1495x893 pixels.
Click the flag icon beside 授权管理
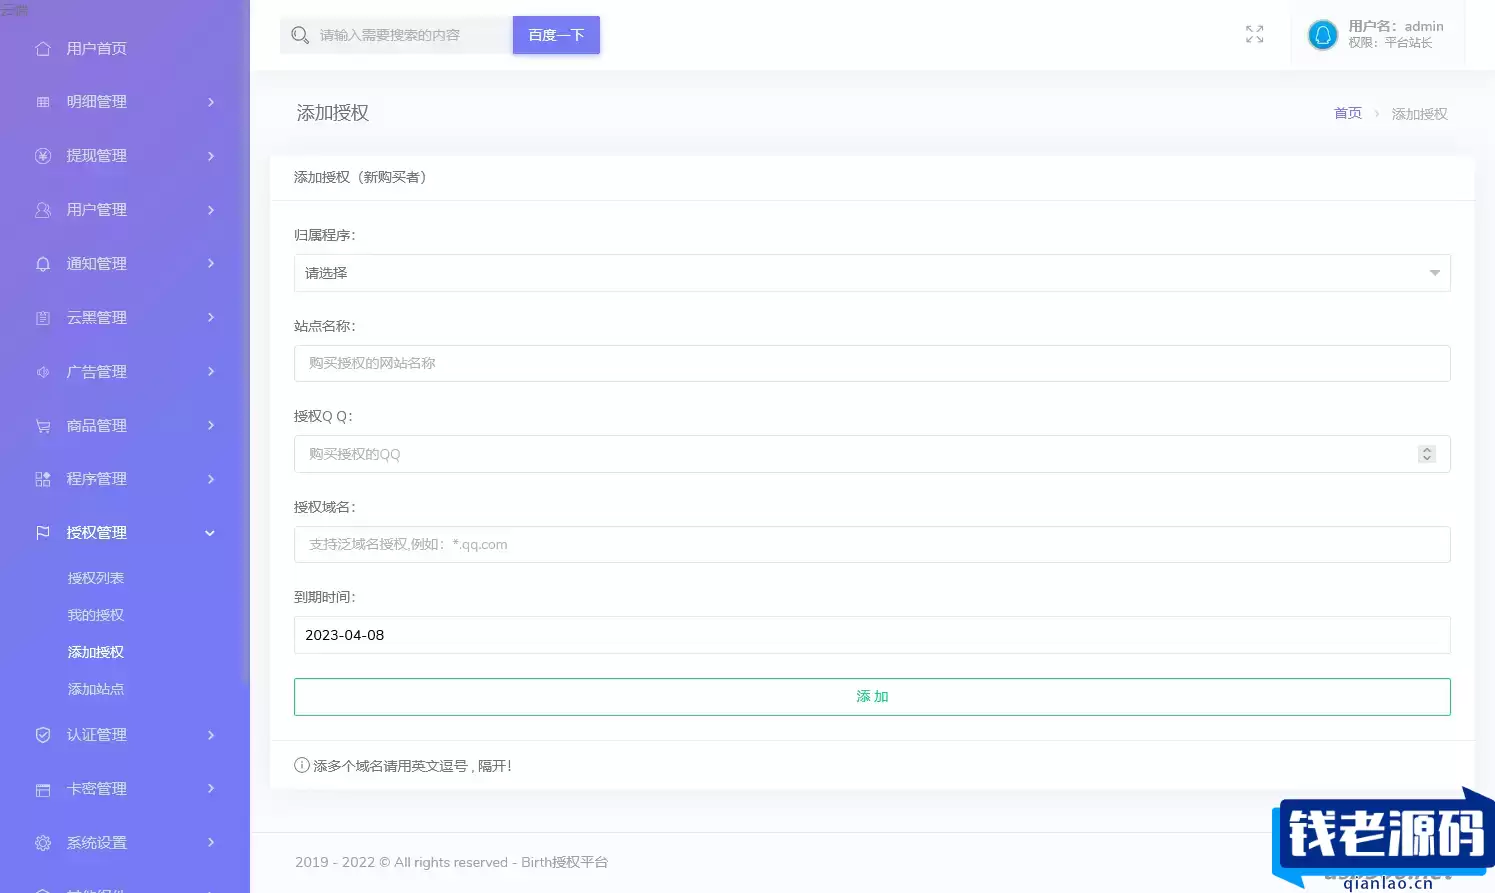click(43, 533)
